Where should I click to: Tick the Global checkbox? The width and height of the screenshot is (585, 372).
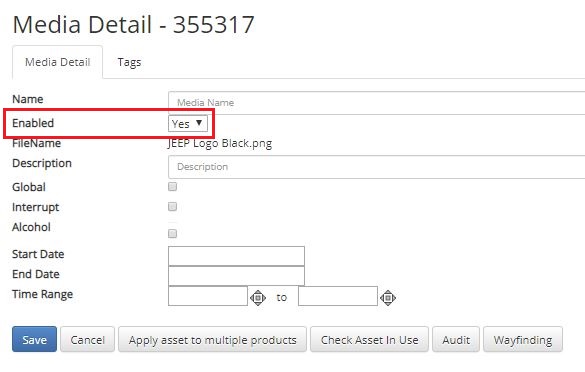point(172,187)
